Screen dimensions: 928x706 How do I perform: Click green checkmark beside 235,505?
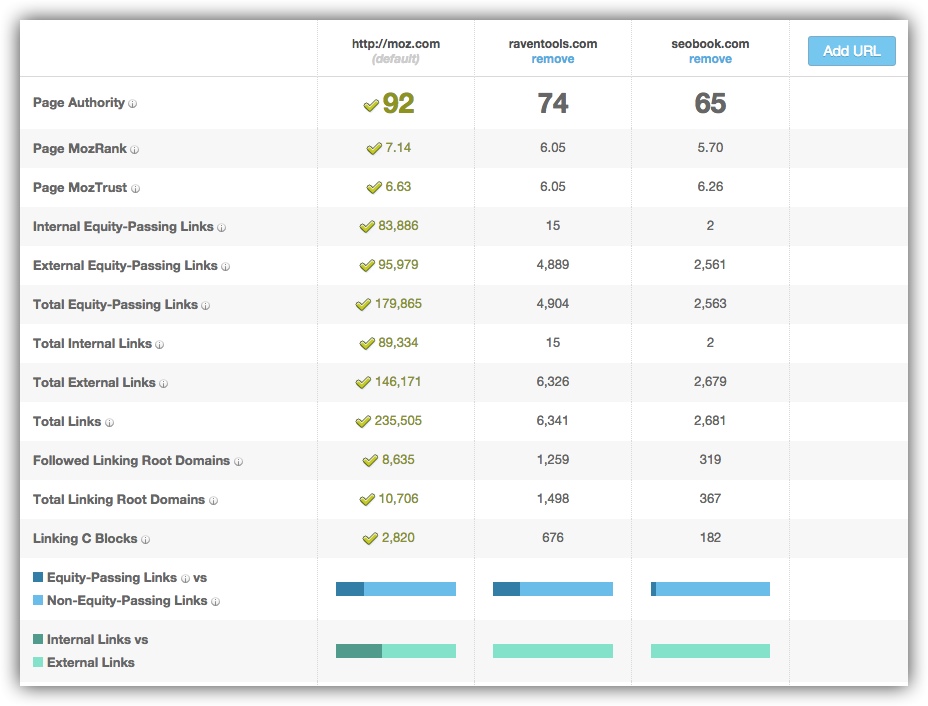click(x=363, y=421)
